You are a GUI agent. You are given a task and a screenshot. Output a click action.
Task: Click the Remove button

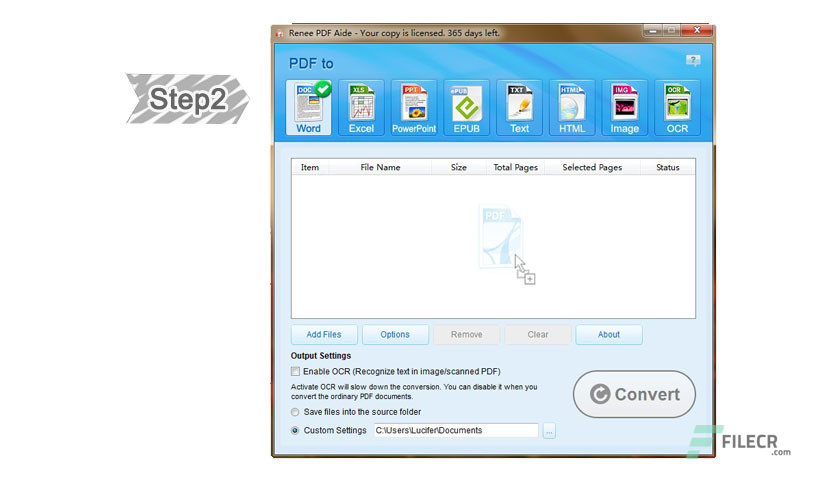click(467, 335)
